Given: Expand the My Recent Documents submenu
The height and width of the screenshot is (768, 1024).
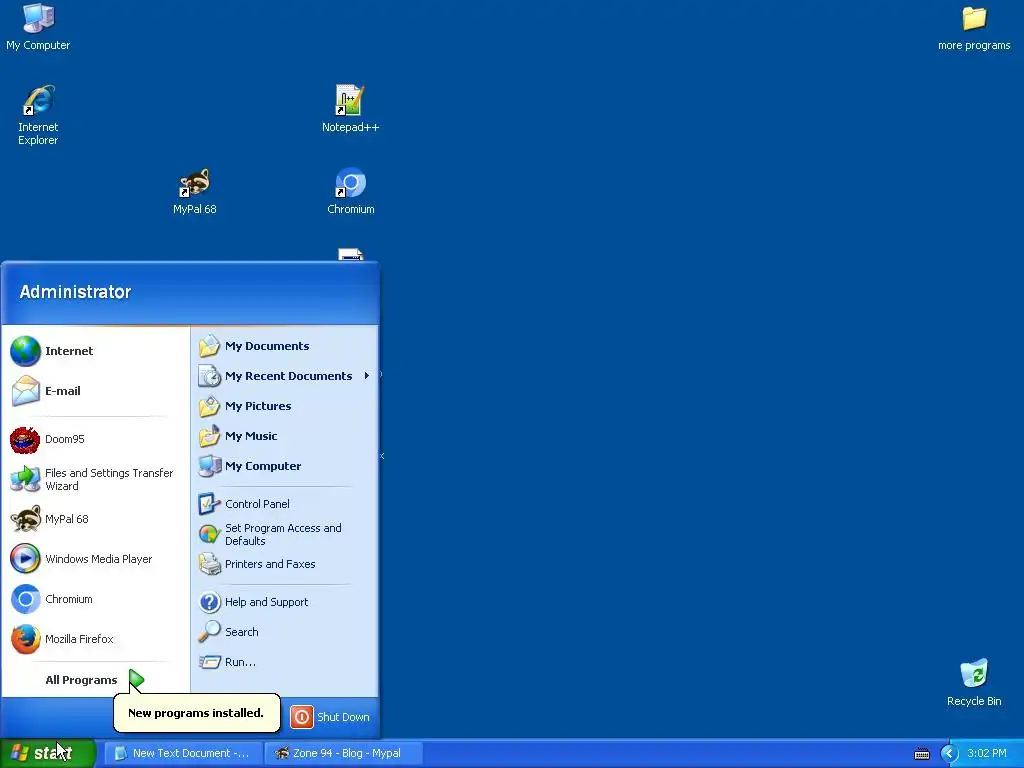Looking at the screenshot, I should point(285,376).
